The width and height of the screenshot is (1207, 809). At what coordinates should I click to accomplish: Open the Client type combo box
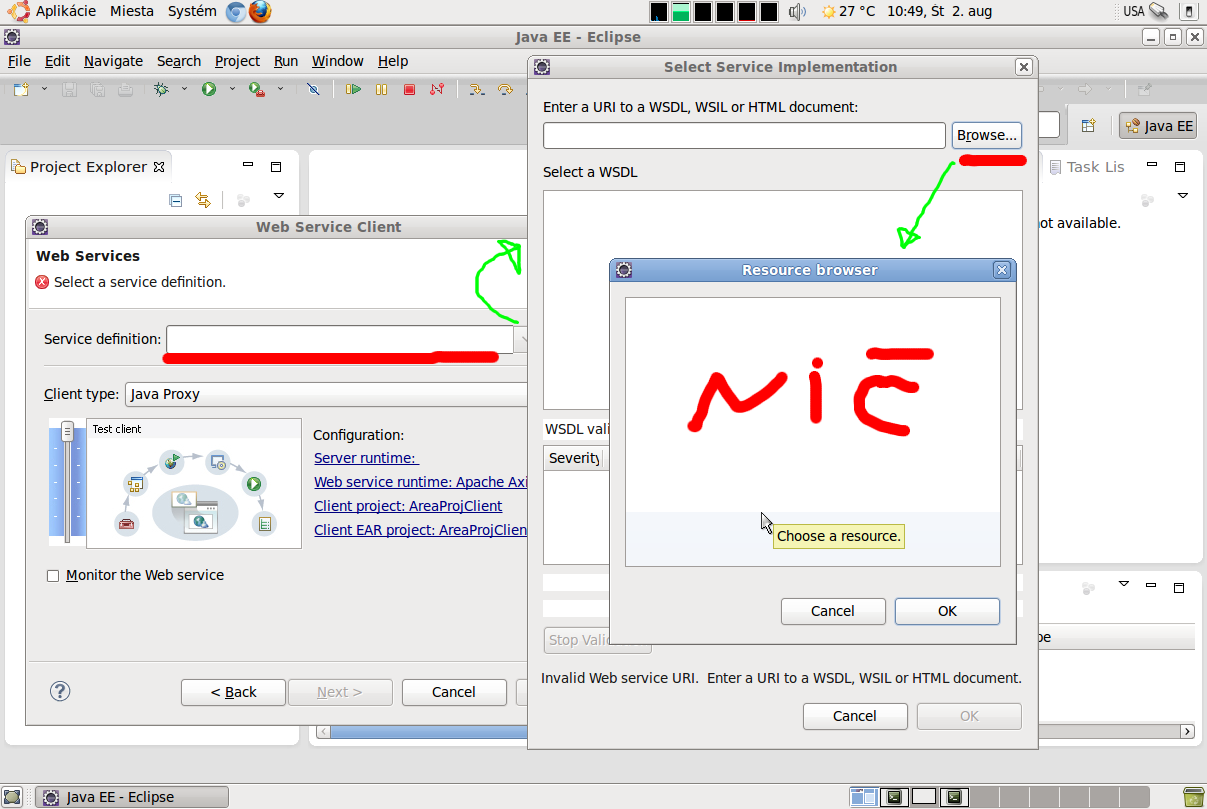click(x=326, y=394)
